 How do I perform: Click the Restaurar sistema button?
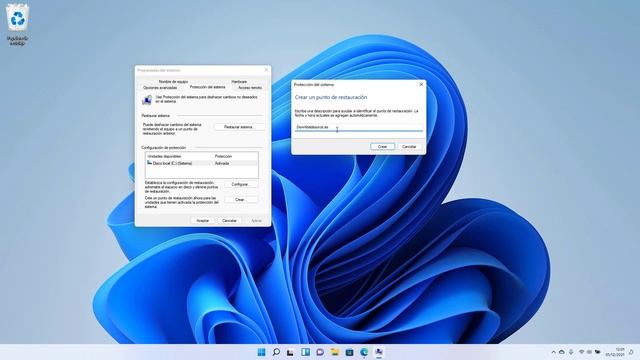point(239,127)
